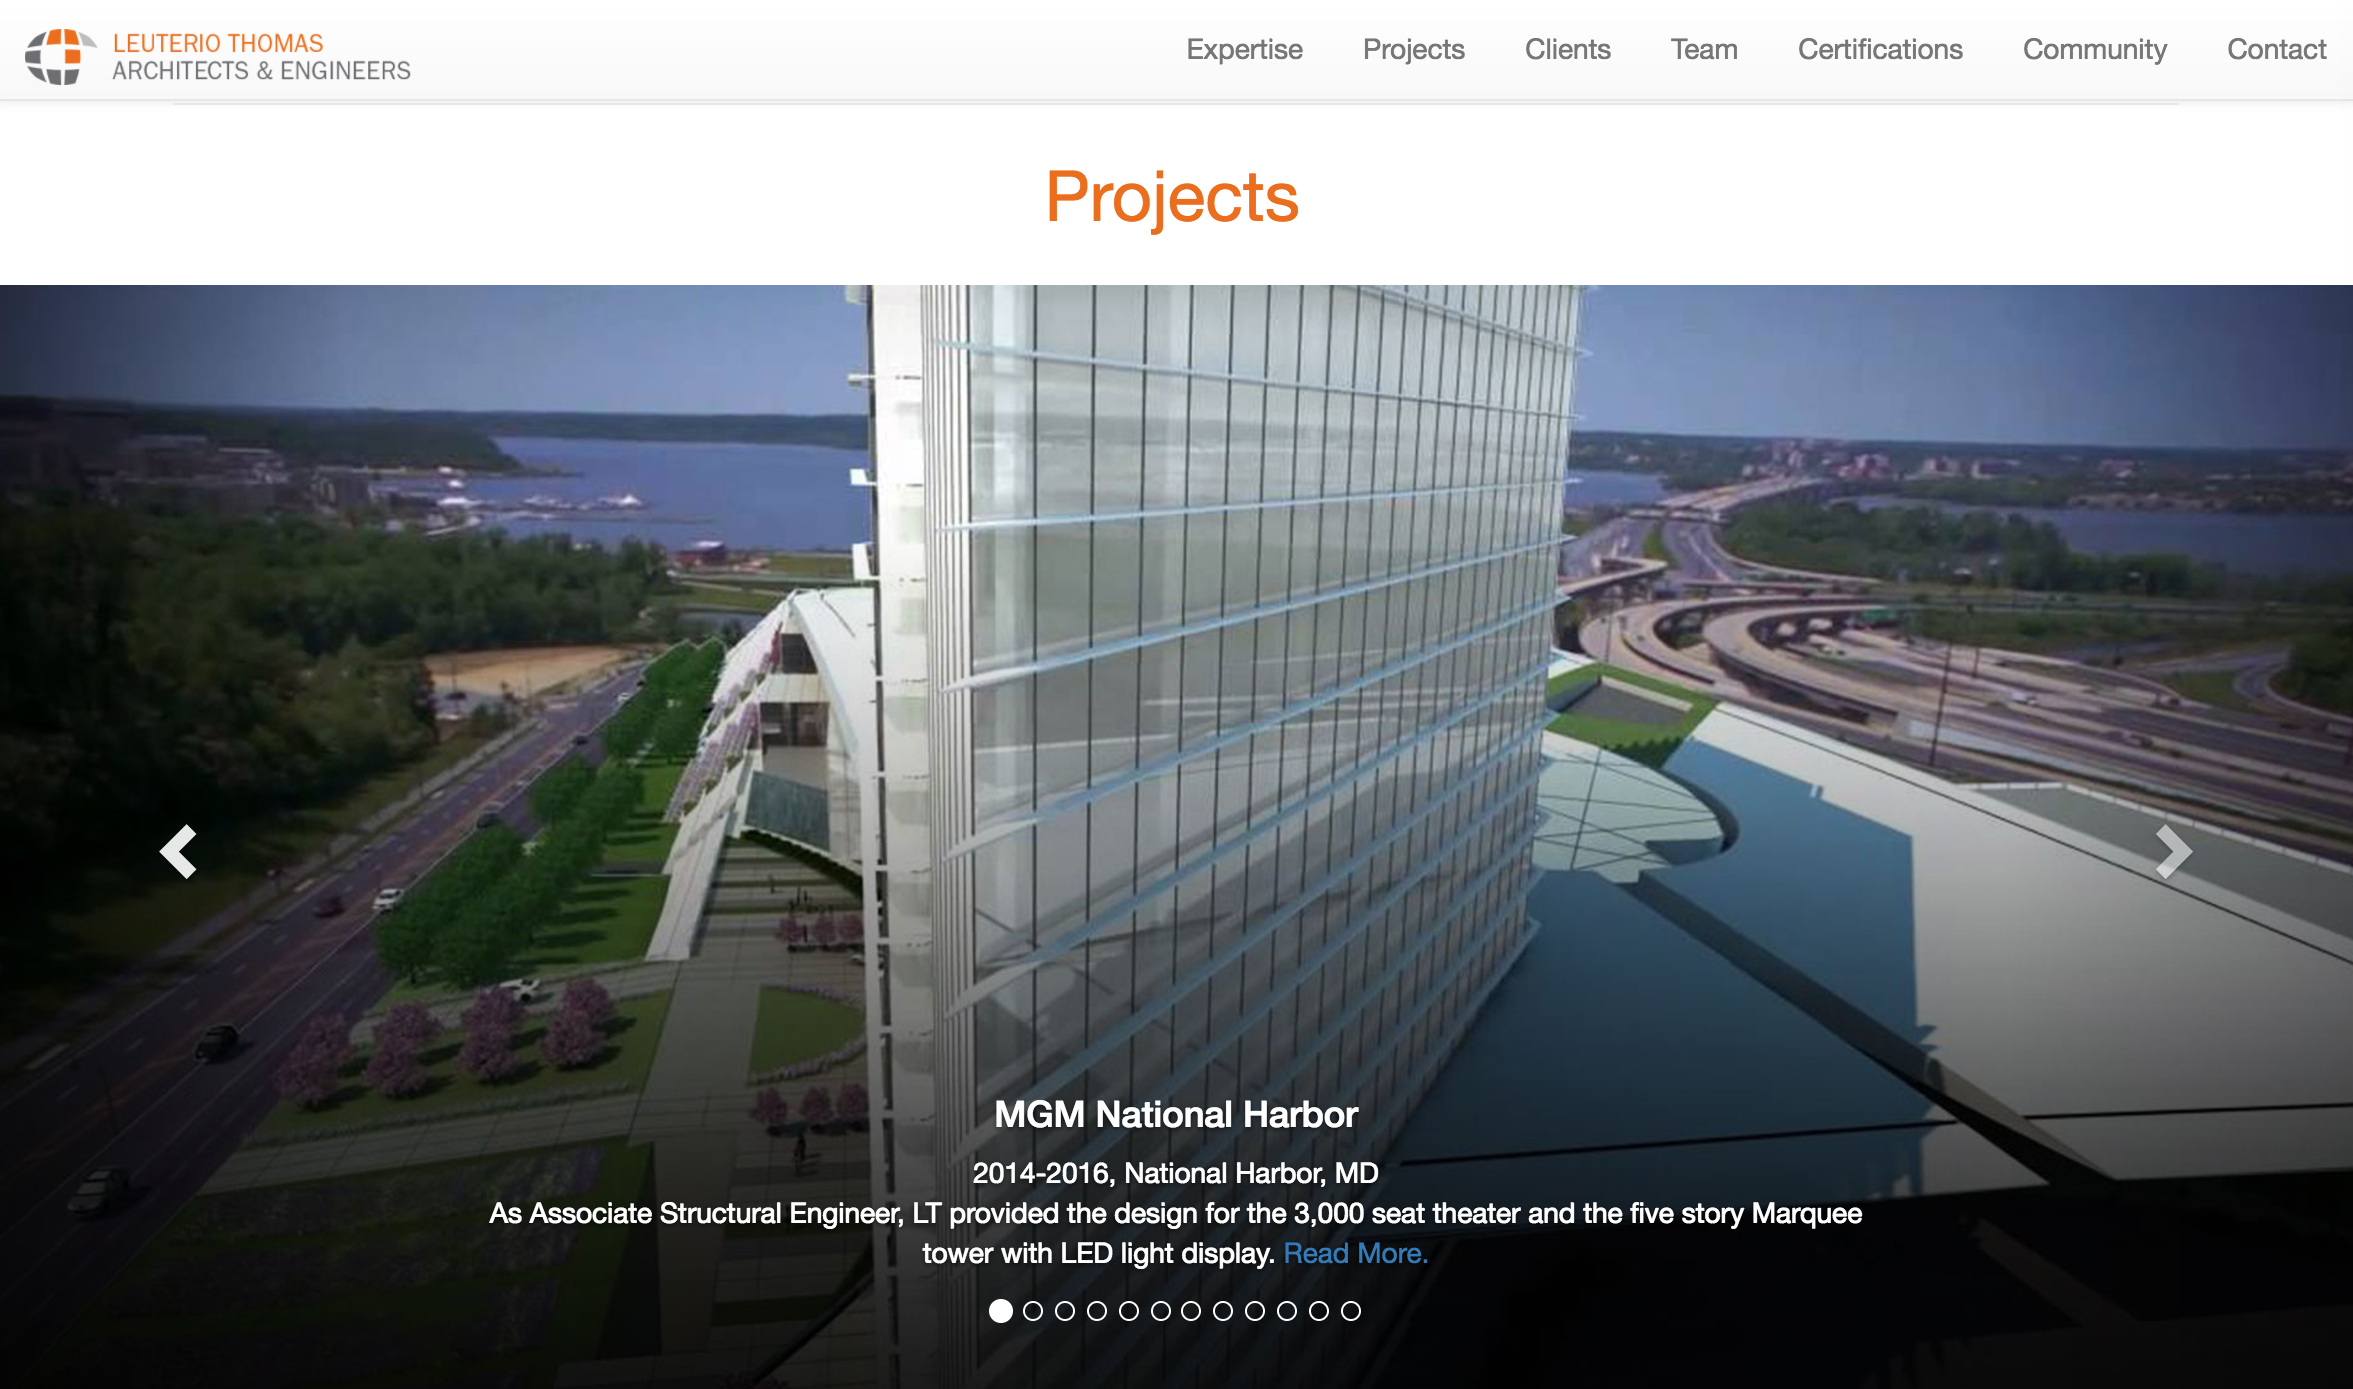The image size is (2353, 1389).
Task: Jump to the sixth carousel dot
Action: click(x=1160, y=1311)
